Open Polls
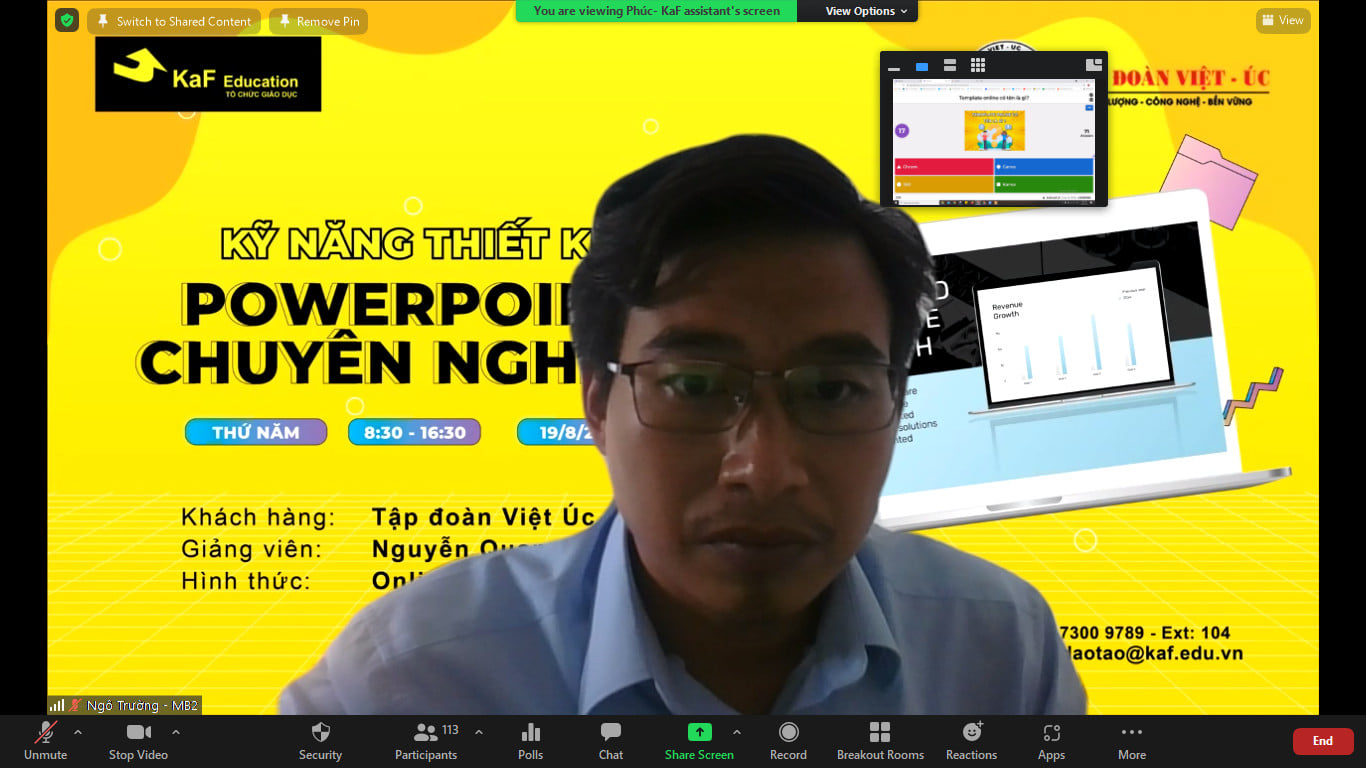This screenshot has width=1366, height=768. click(x=531, y=742)
